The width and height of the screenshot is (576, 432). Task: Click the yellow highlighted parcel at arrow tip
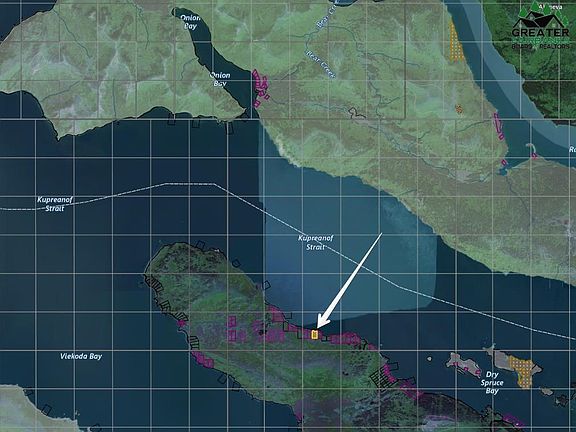[x=314, y=334]
